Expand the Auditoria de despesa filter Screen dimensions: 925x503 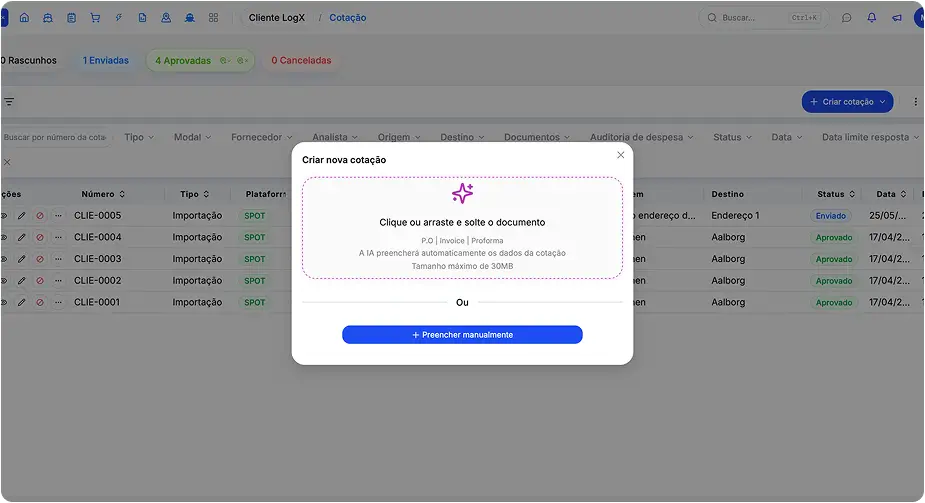tap(642, 137)
